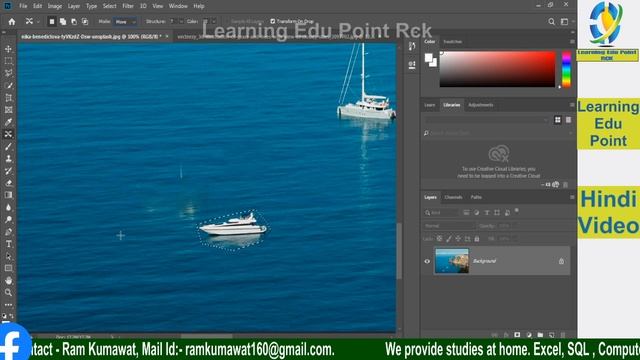Switch to the Paths tab
640x360 pixels.
pyautogui.click(x=476, y=197)
